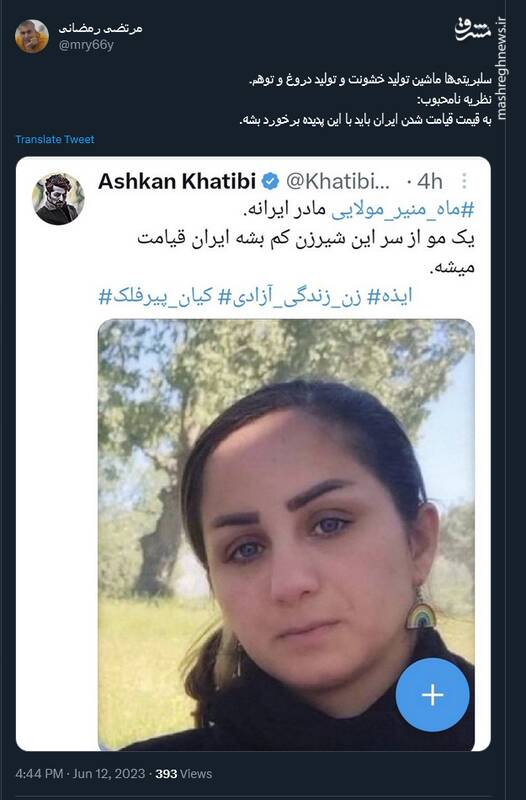Open the 393 Views counter
This screenshot has width=526, height=800.
click(x=184, y=773)
